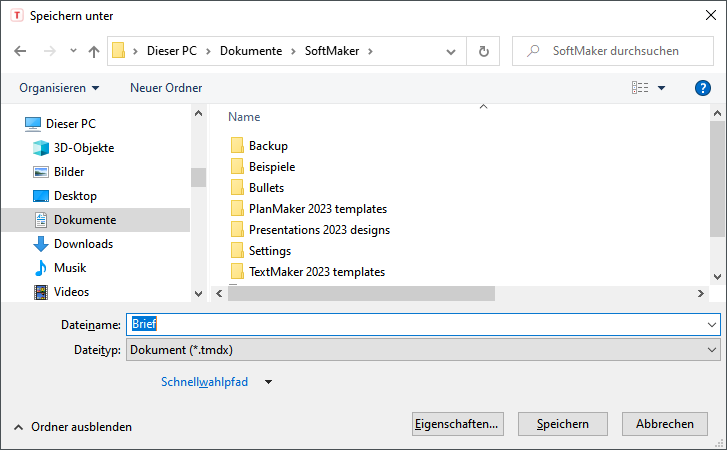Open Bilder in the sidebar
Image resolution: width=727 pixels, height=450 pixels.
point(69,172)
